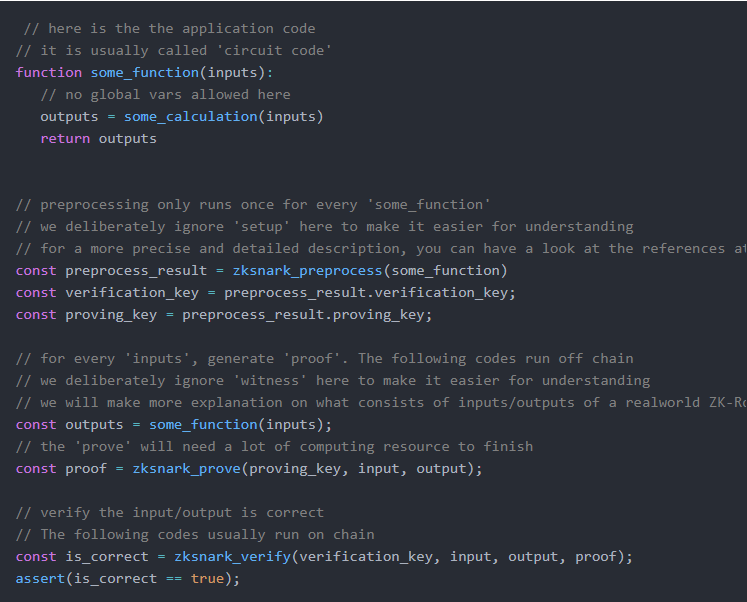This screenshot has width=747, height=602.
Task: Click the 'some_calculation' function call
Action: tap(190, 117)
